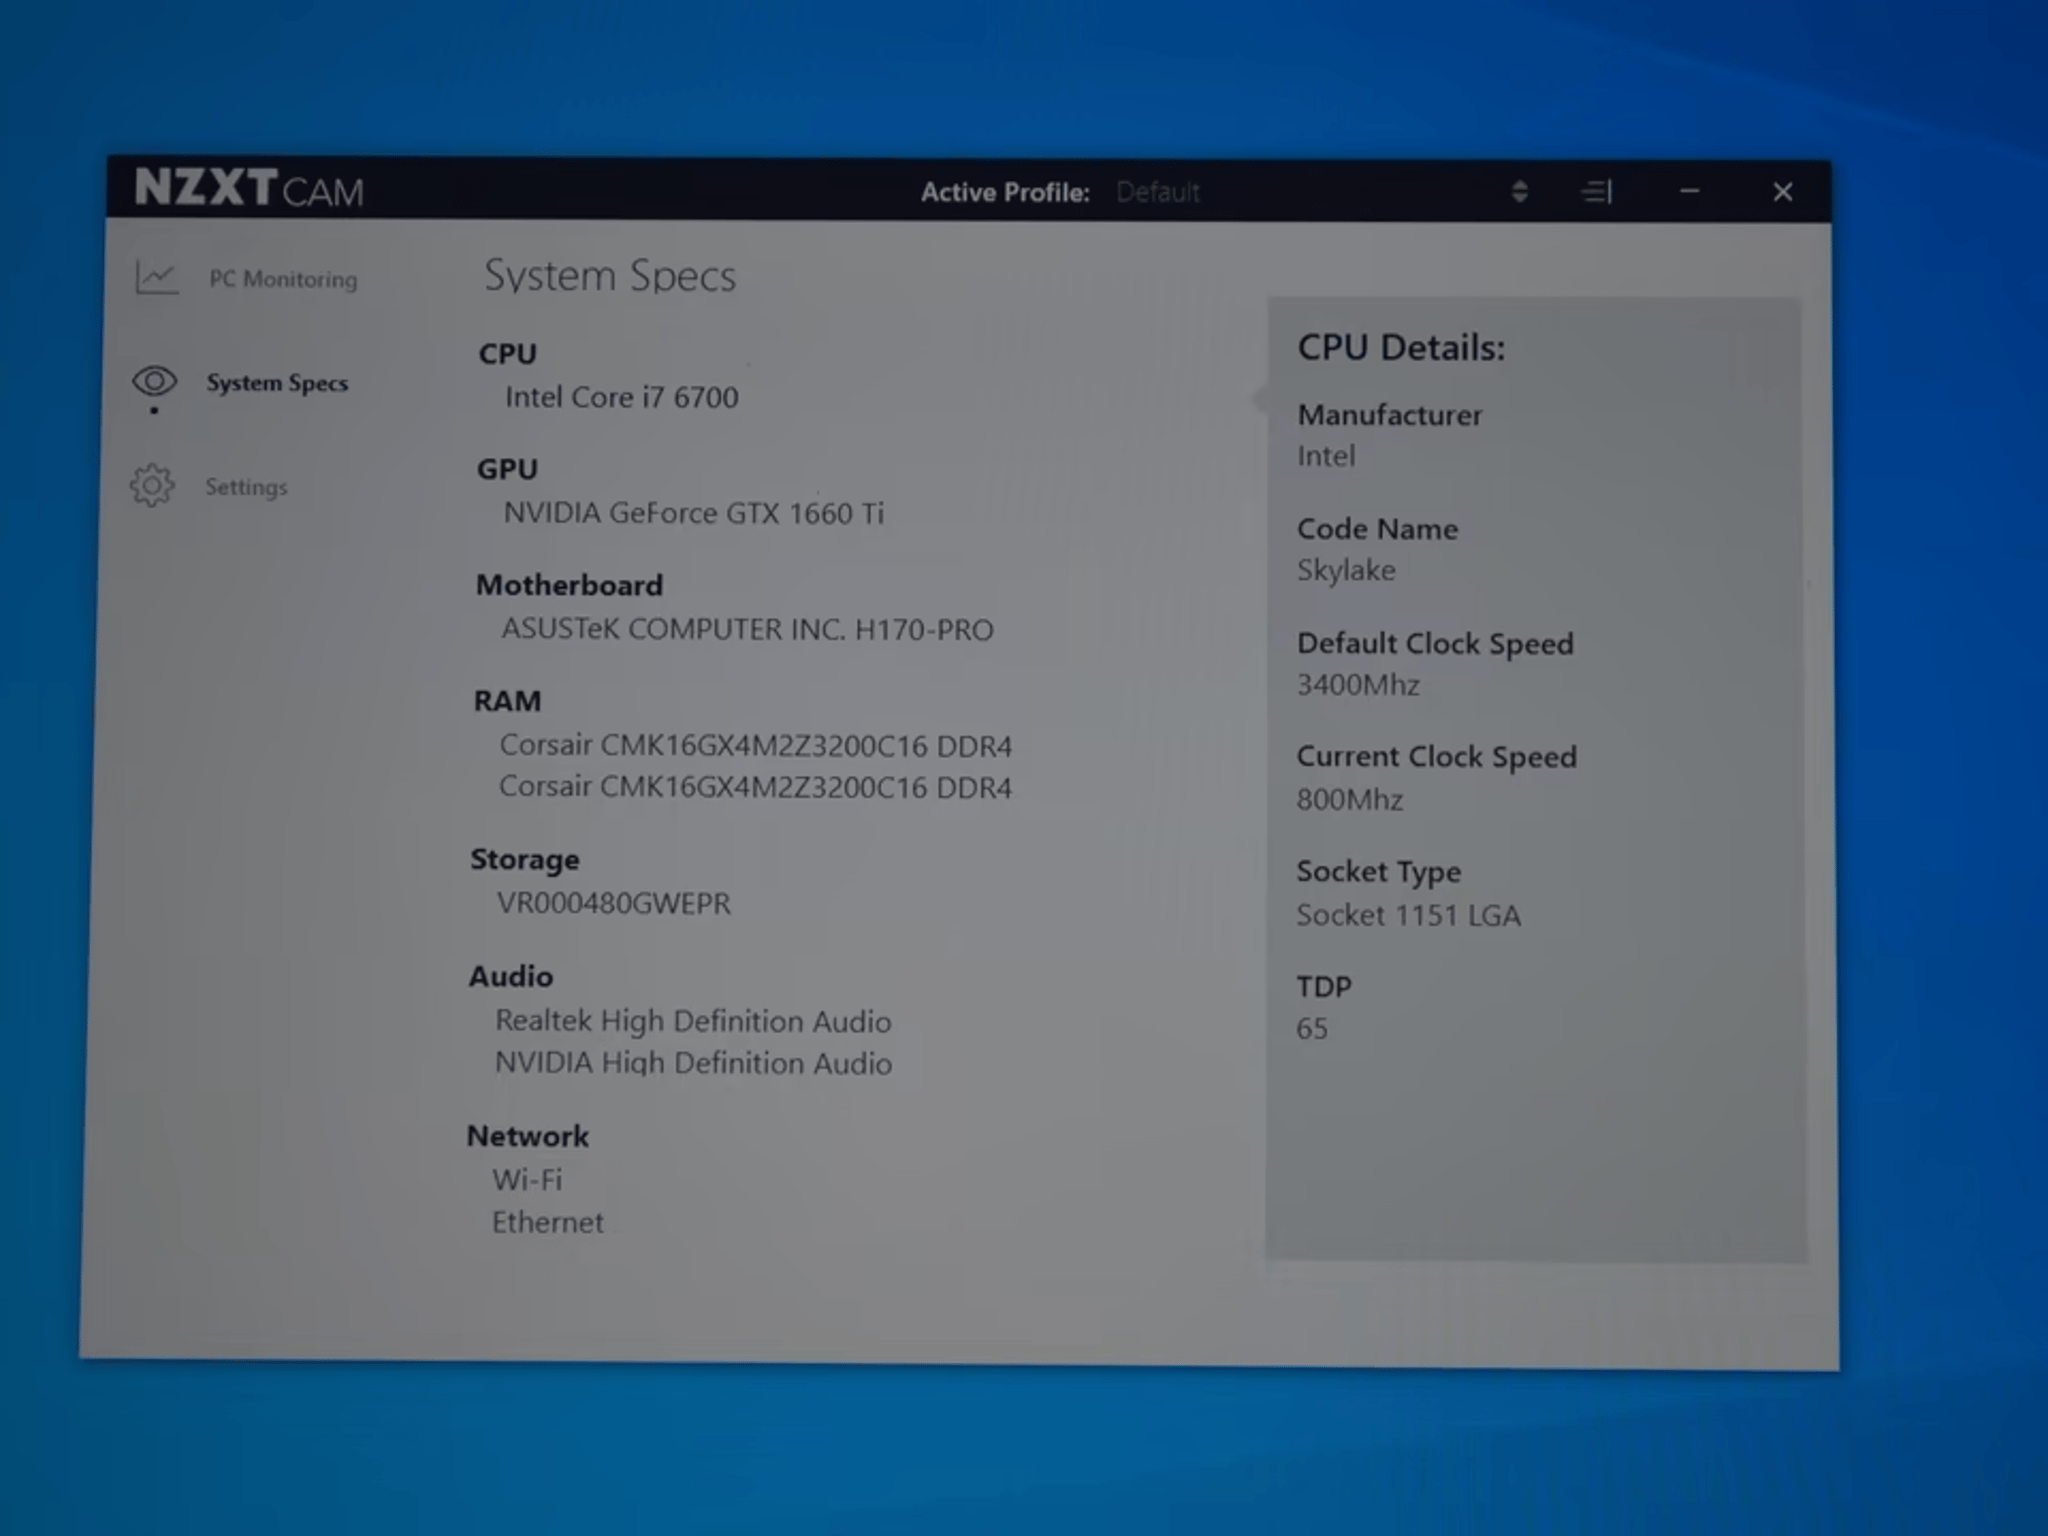Close the NZXT CAM window
Viewport: 2048px width, 1536px height.
click(x=1782, y=191)
